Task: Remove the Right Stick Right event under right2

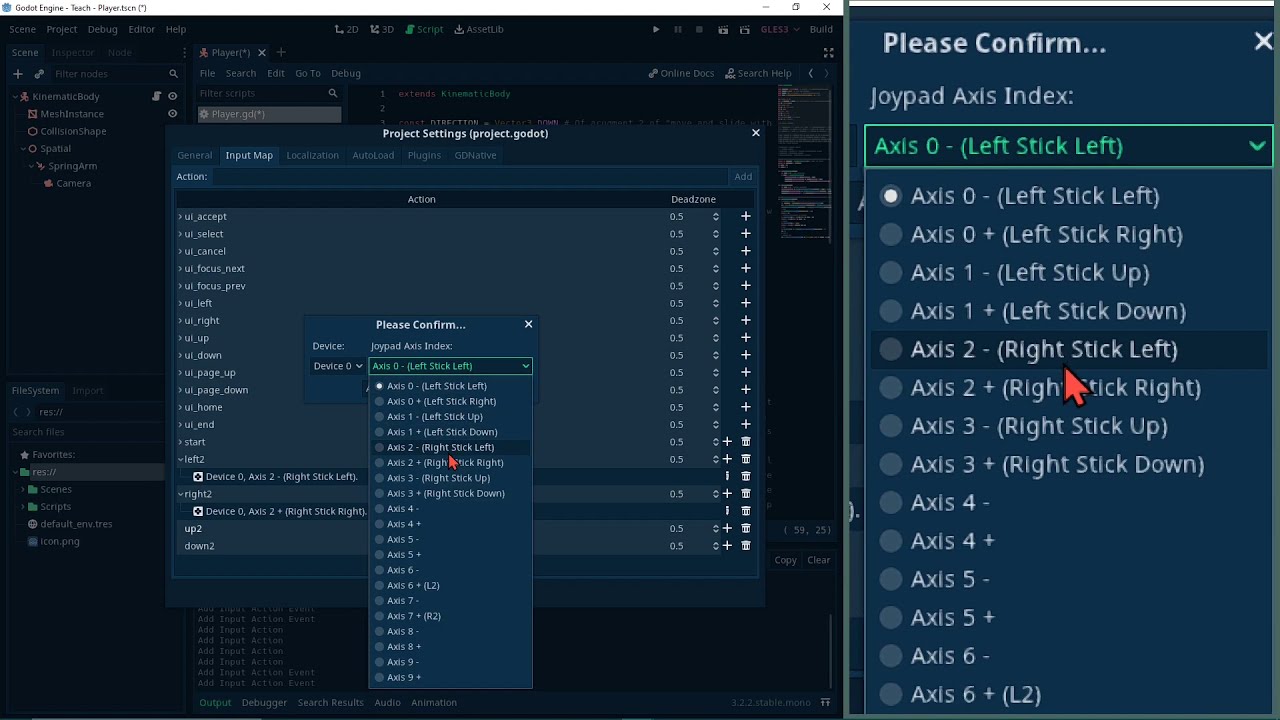Action: pos(746,511)
